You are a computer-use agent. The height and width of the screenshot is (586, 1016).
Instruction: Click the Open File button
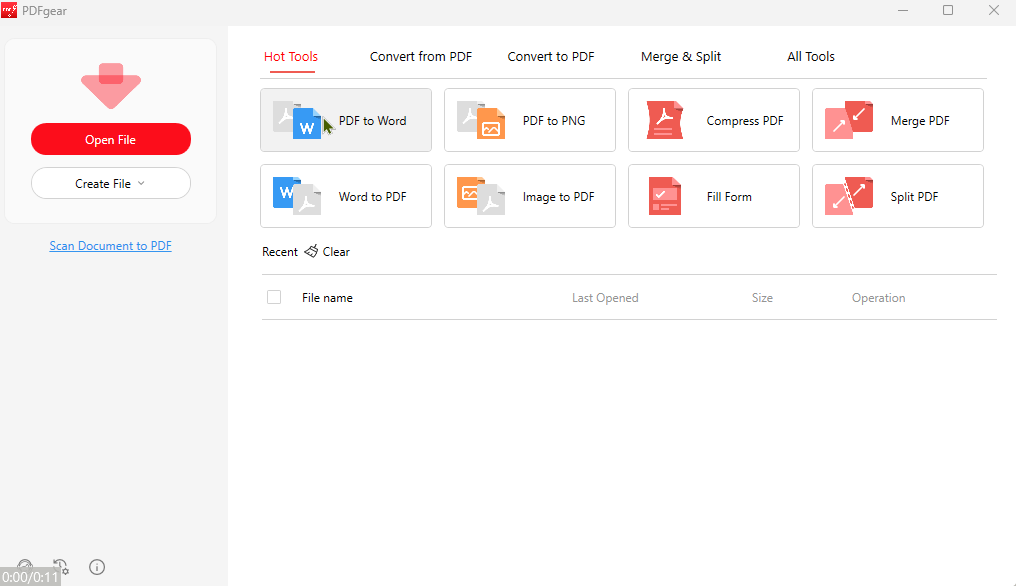pyautogui.click(x=110, y=139)
